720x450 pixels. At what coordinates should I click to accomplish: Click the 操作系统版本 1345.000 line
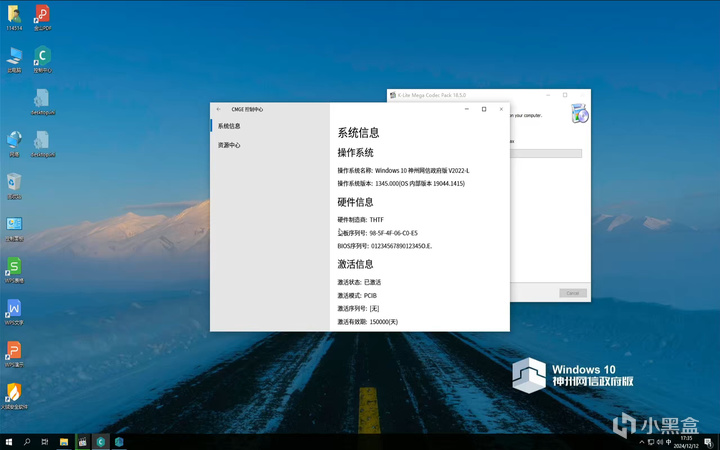[401, 183]
